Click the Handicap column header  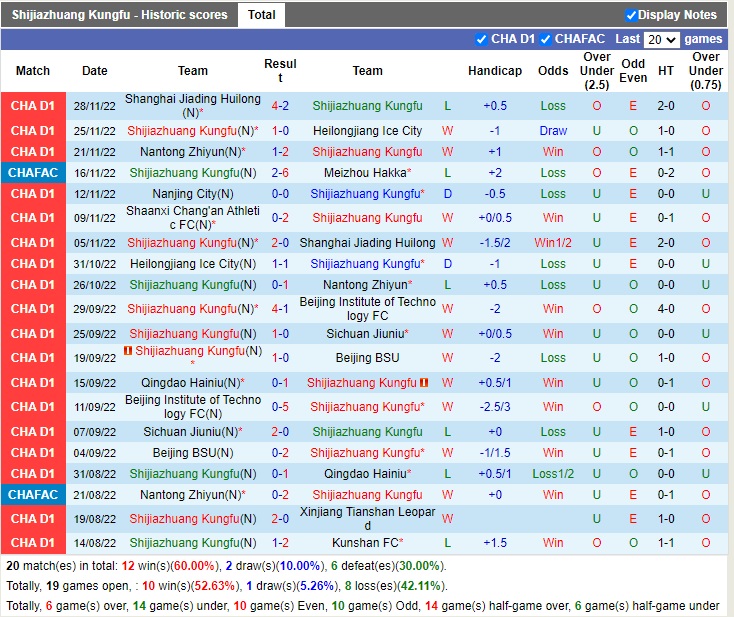pos(495,71)
